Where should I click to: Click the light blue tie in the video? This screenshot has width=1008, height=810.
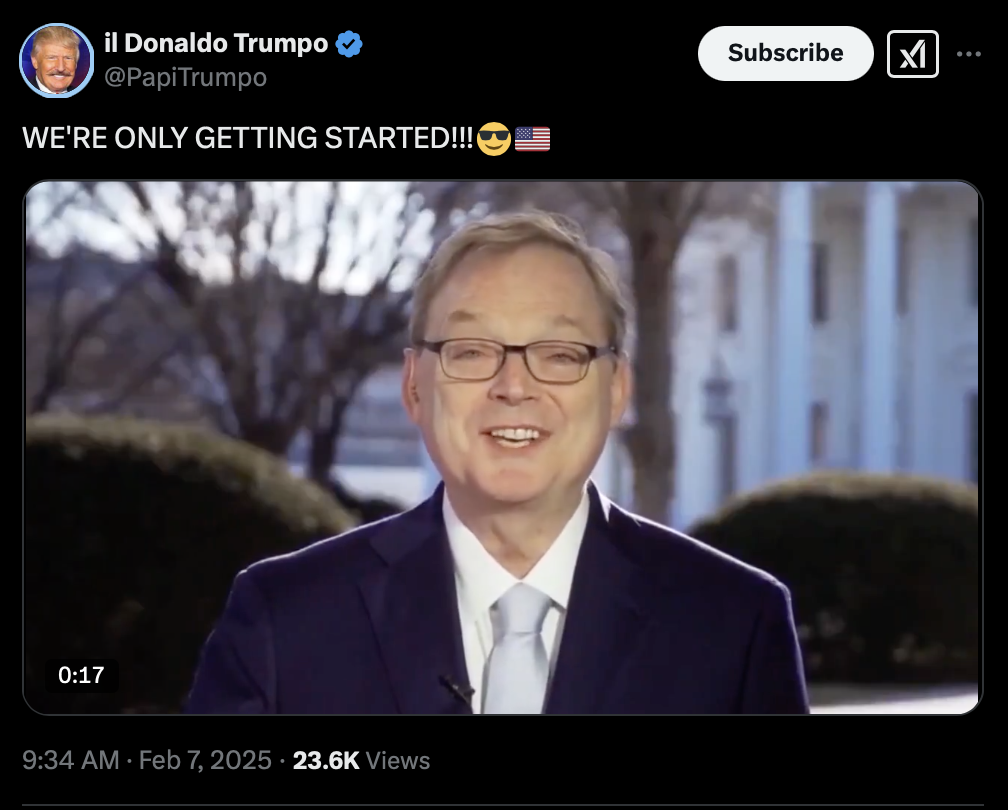(517, 649)
